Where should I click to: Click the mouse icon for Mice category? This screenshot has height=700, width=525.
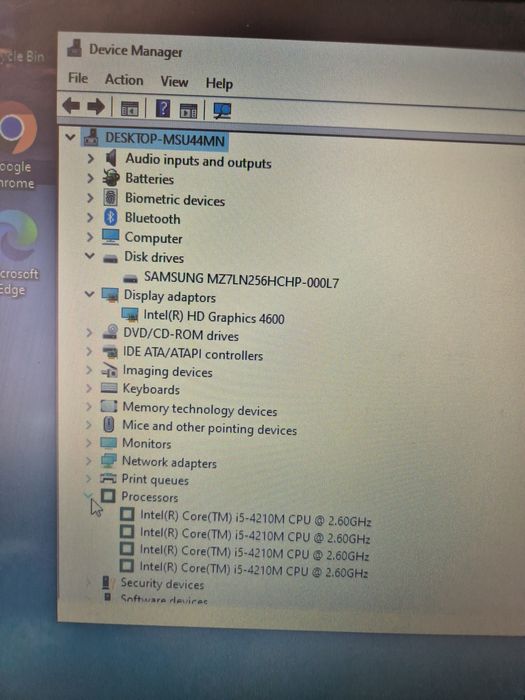[x=108, y=424]
